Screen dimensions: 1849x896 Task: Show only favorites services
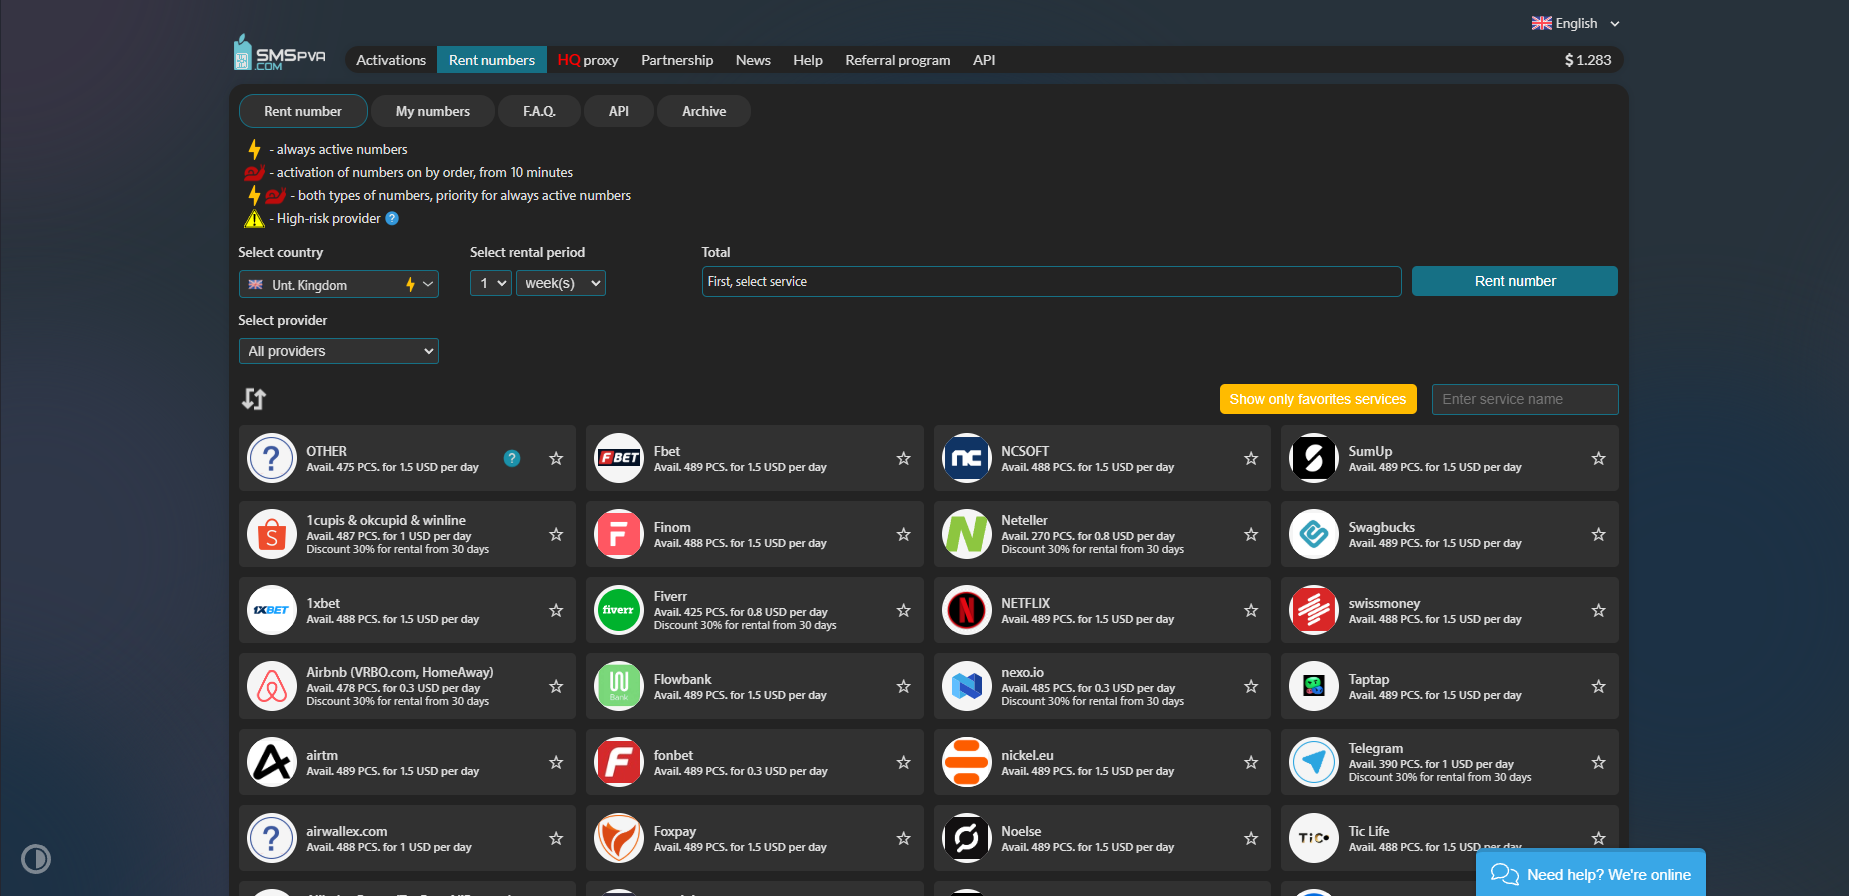pos(1318,399)
